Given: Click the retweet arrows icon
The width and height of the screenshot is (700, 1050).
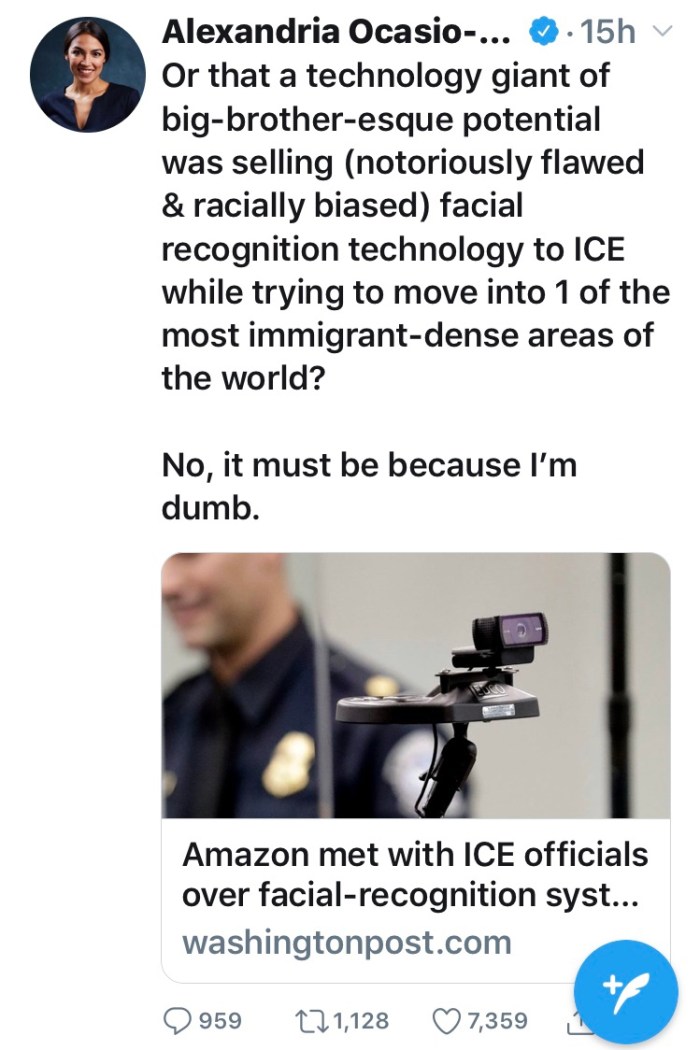Looking at the screenshot, I should tap(313, 1020).
